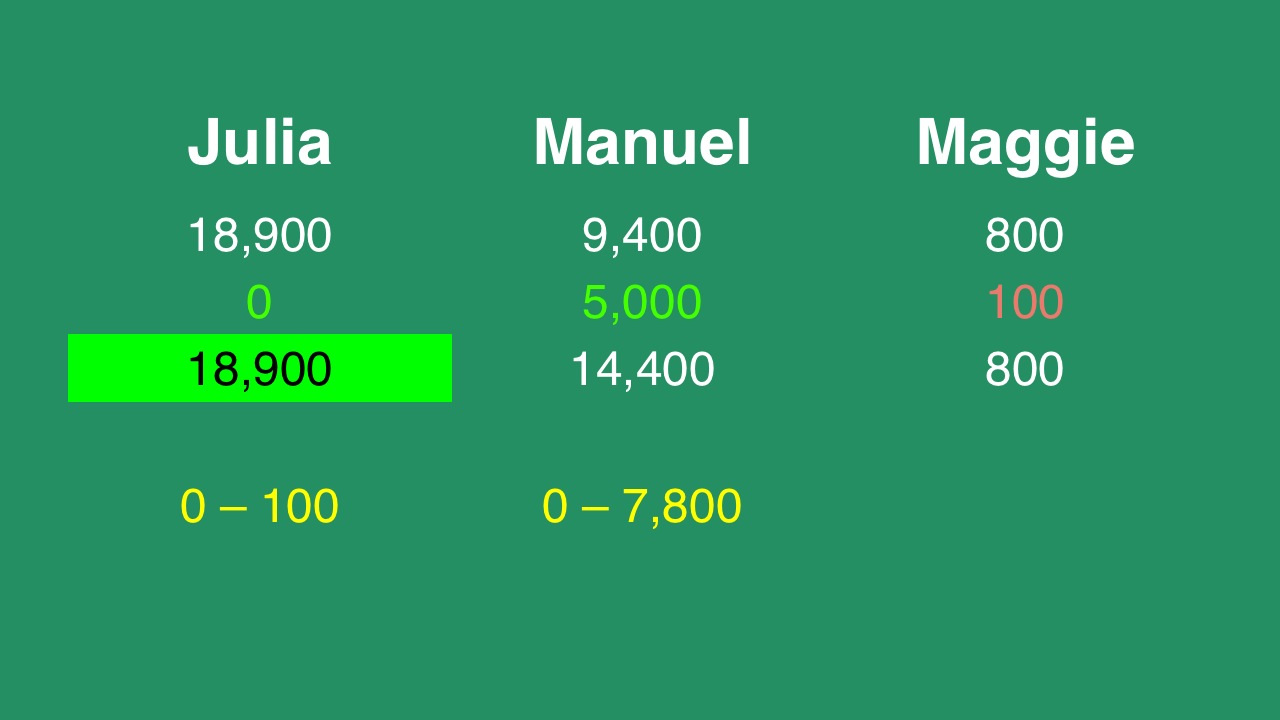
Task: Select Manuel's green 5,000 wager
Action: tap(642, 303)
